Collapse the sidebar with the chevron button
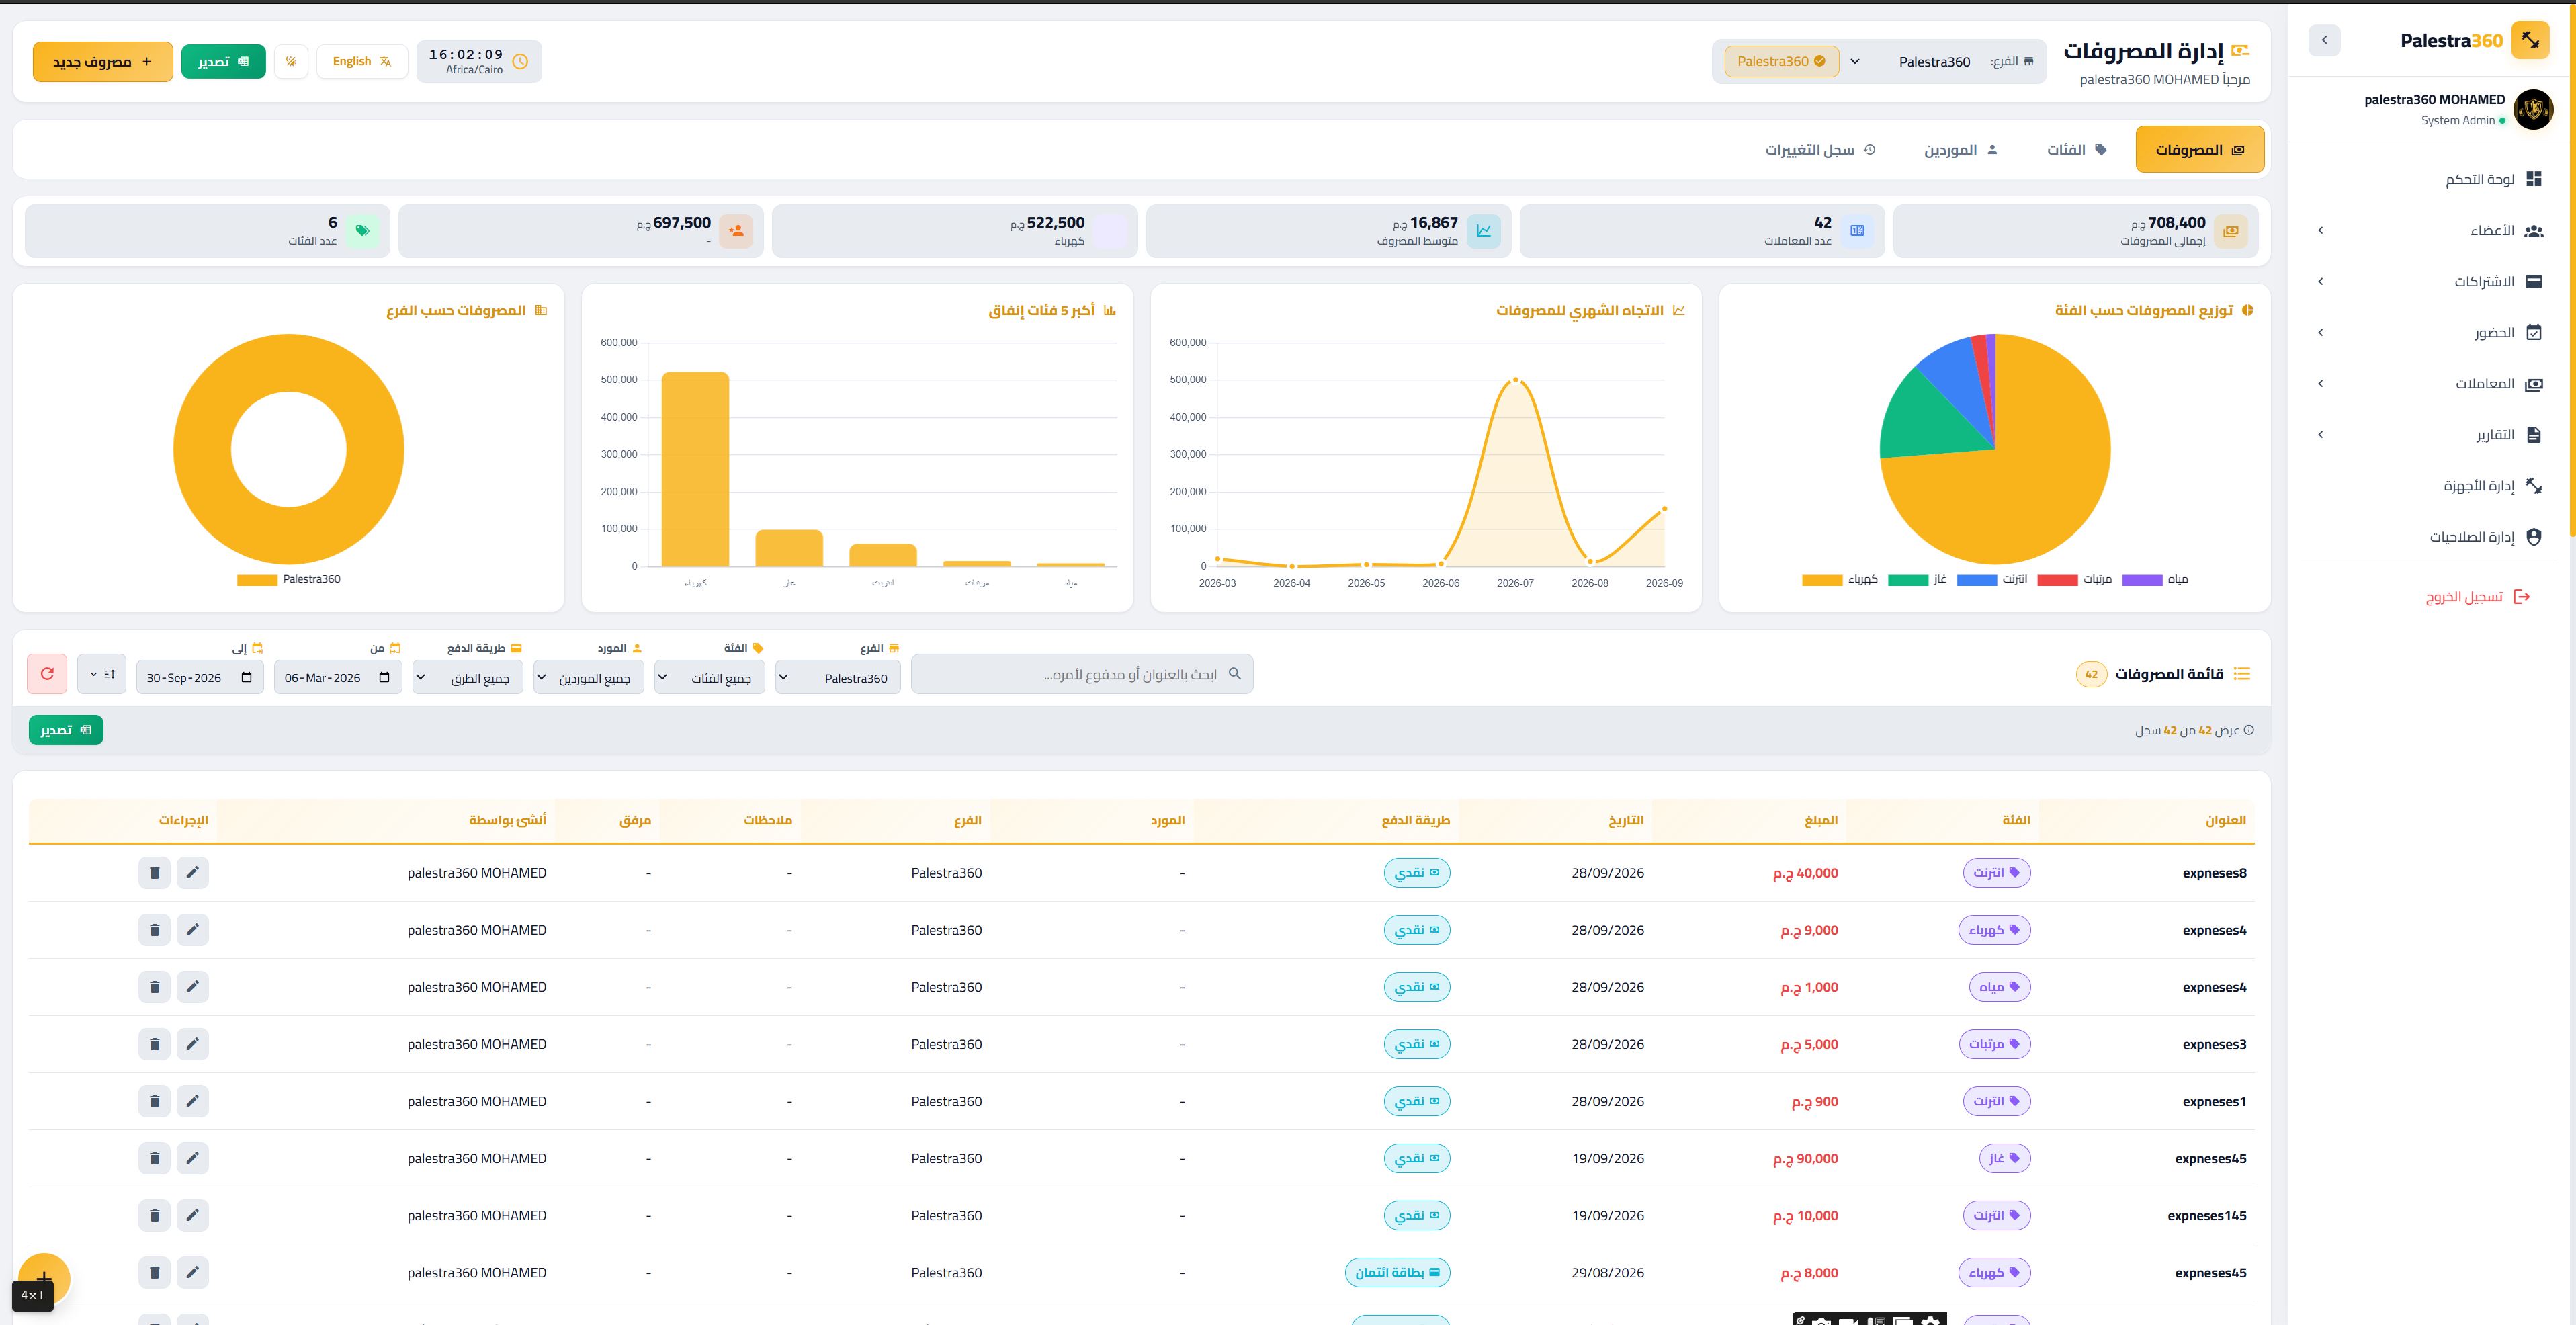 [x=2324, y=40]
